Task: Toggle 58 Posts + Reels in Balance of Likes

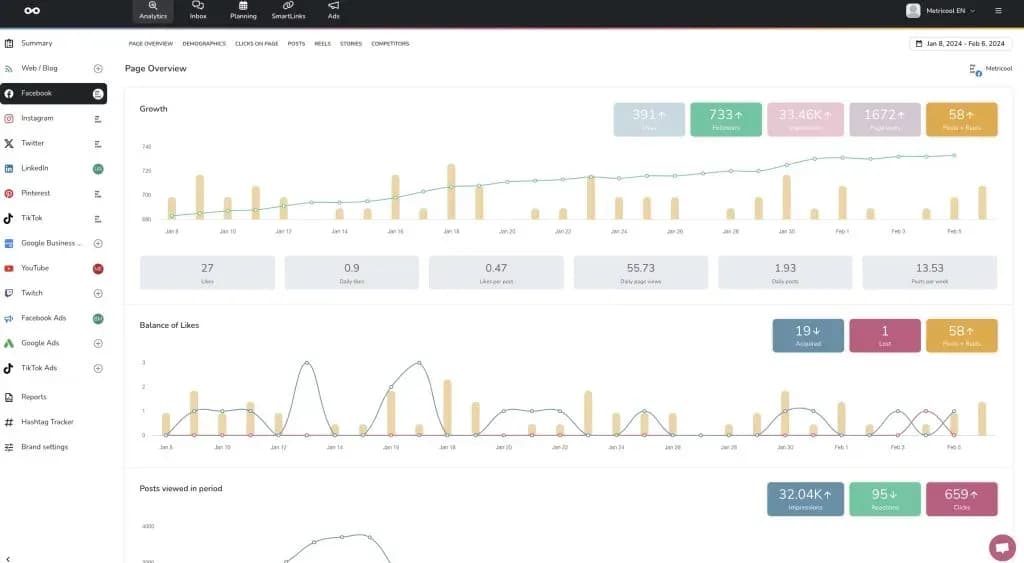Action: pos(961,336)
